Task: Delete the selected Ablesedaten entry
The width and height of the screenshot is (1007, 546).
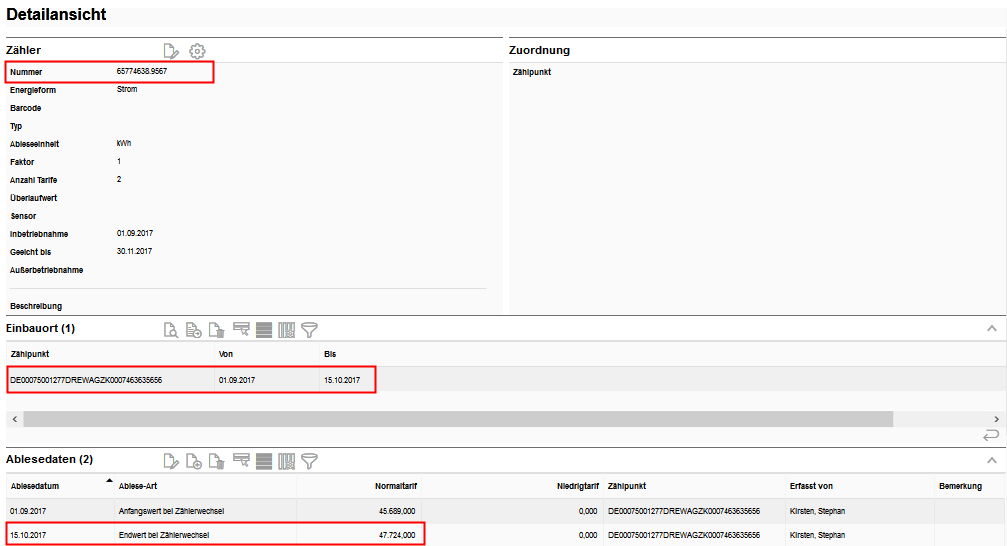Action: coord(217,461)
